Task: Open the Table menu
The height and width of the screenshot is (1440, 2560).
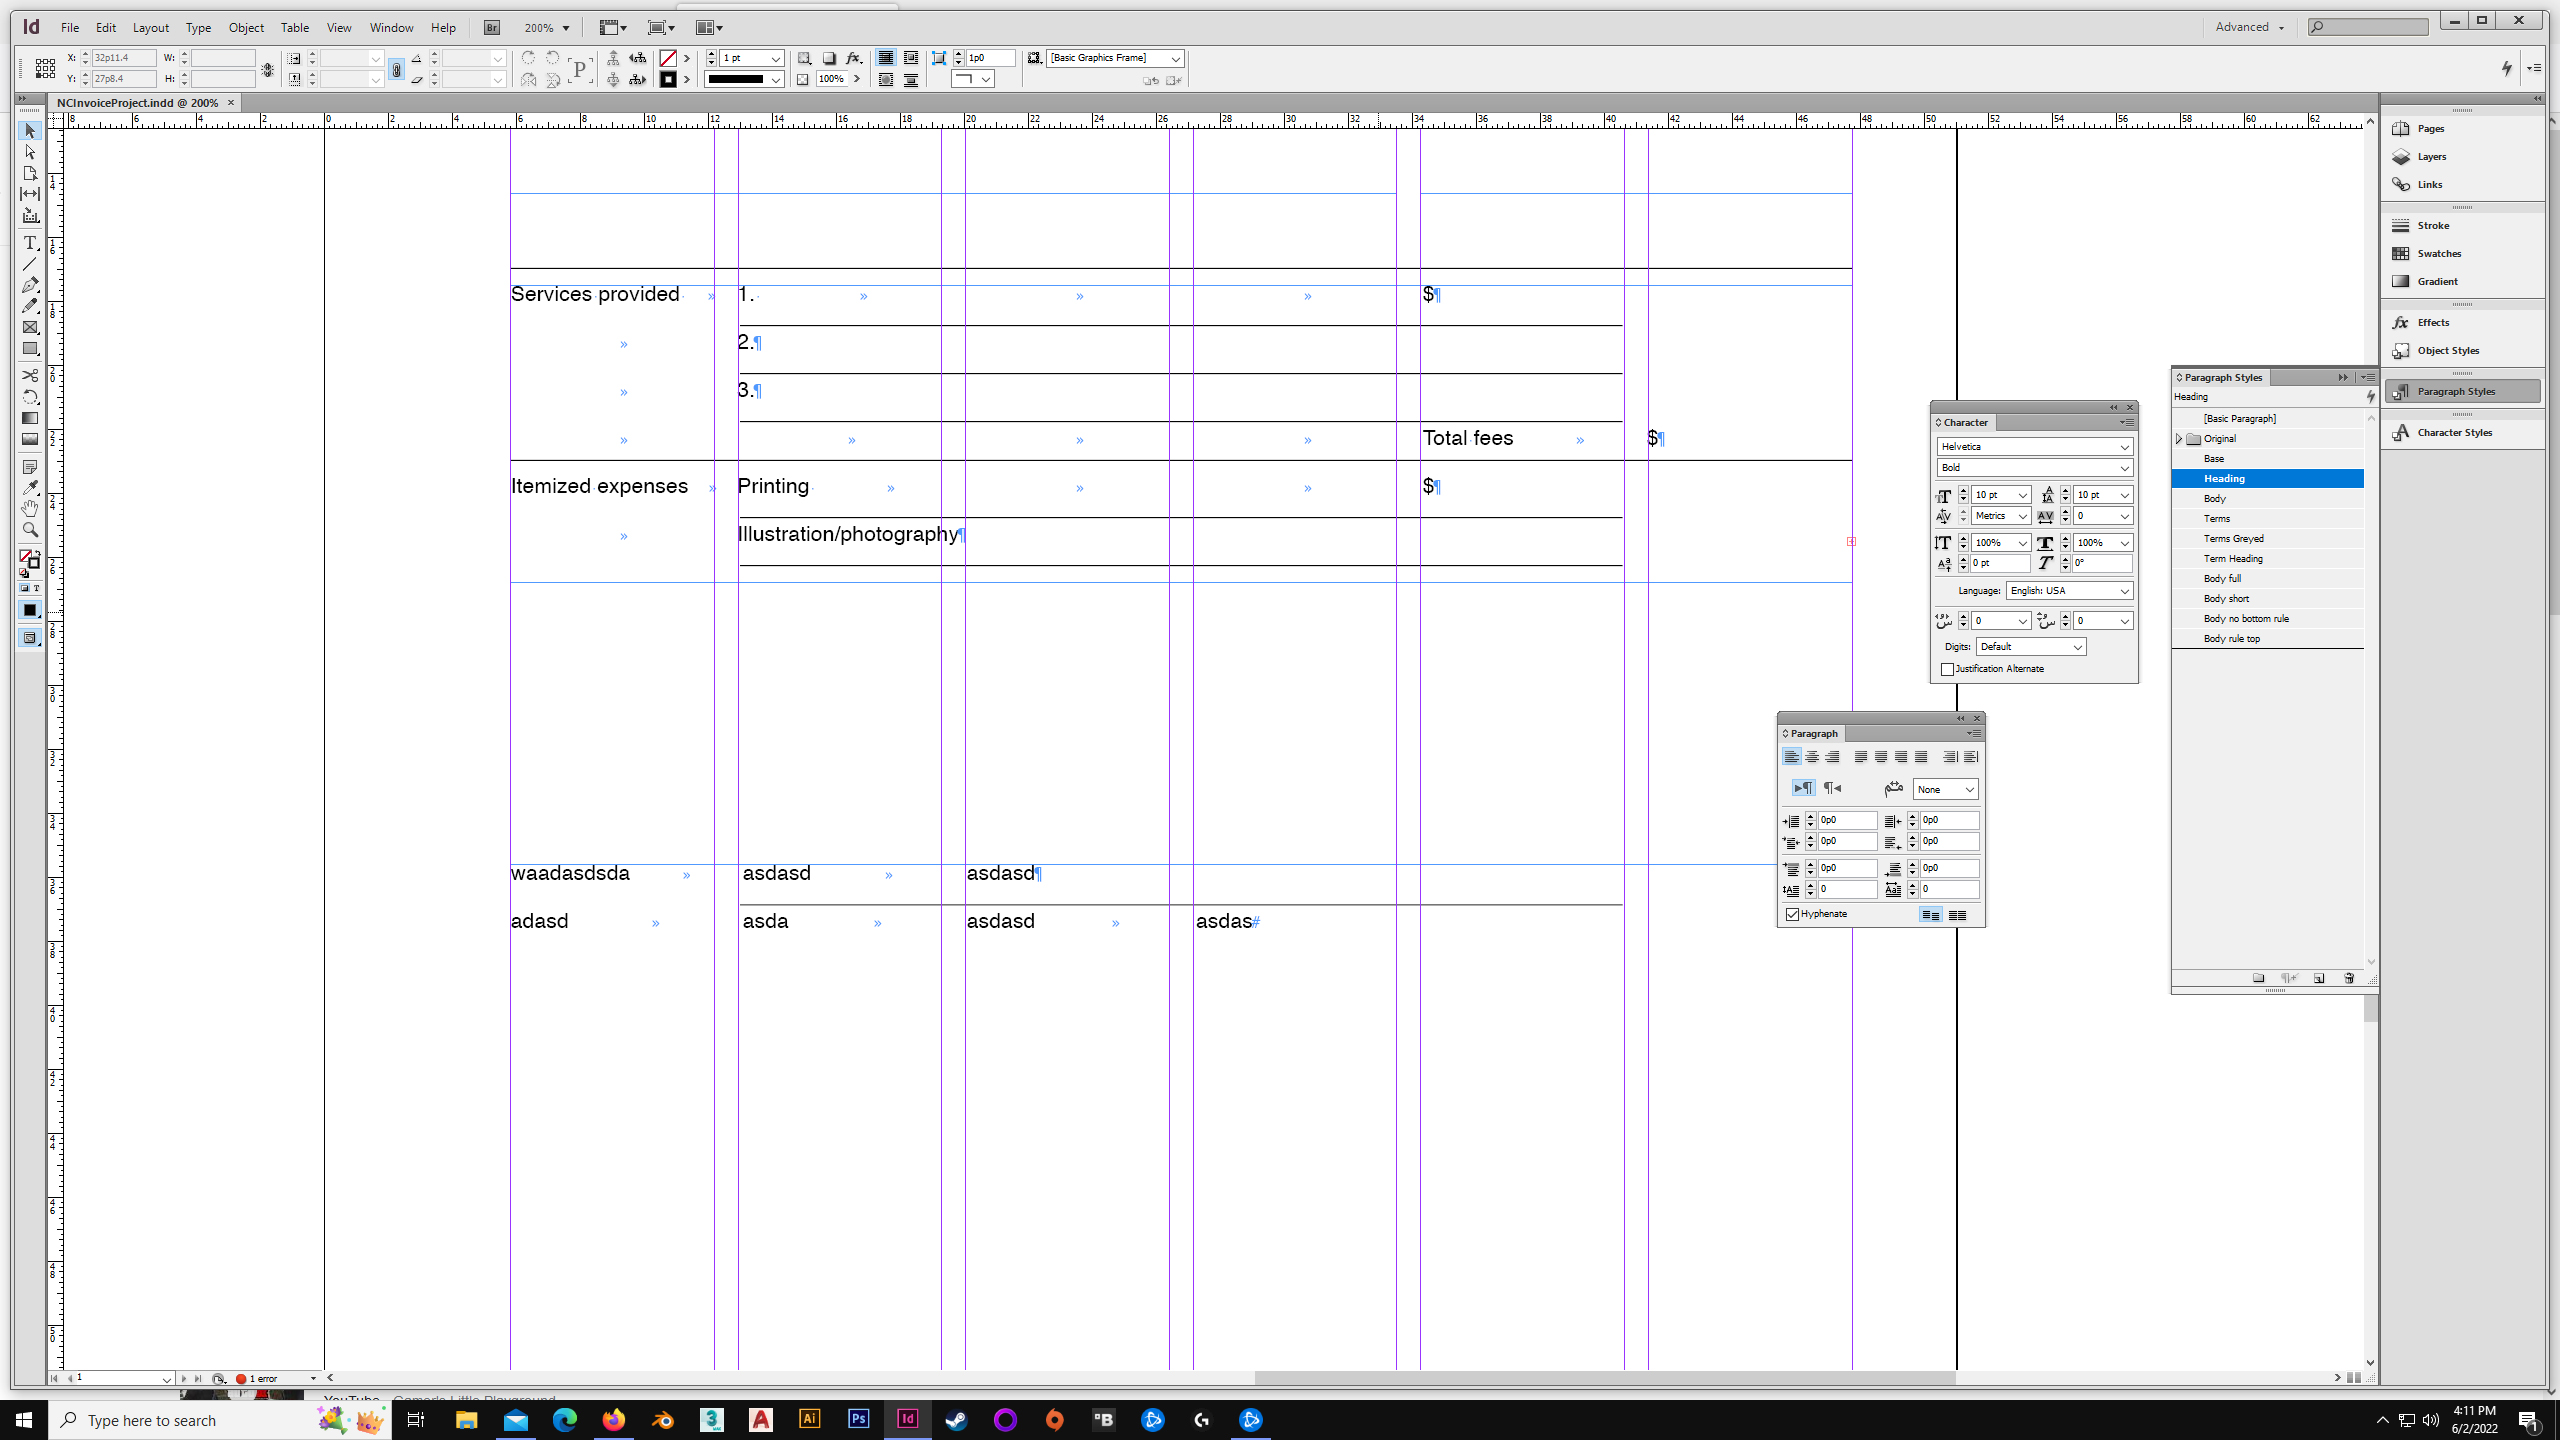Action: click(x=294, y=27)
